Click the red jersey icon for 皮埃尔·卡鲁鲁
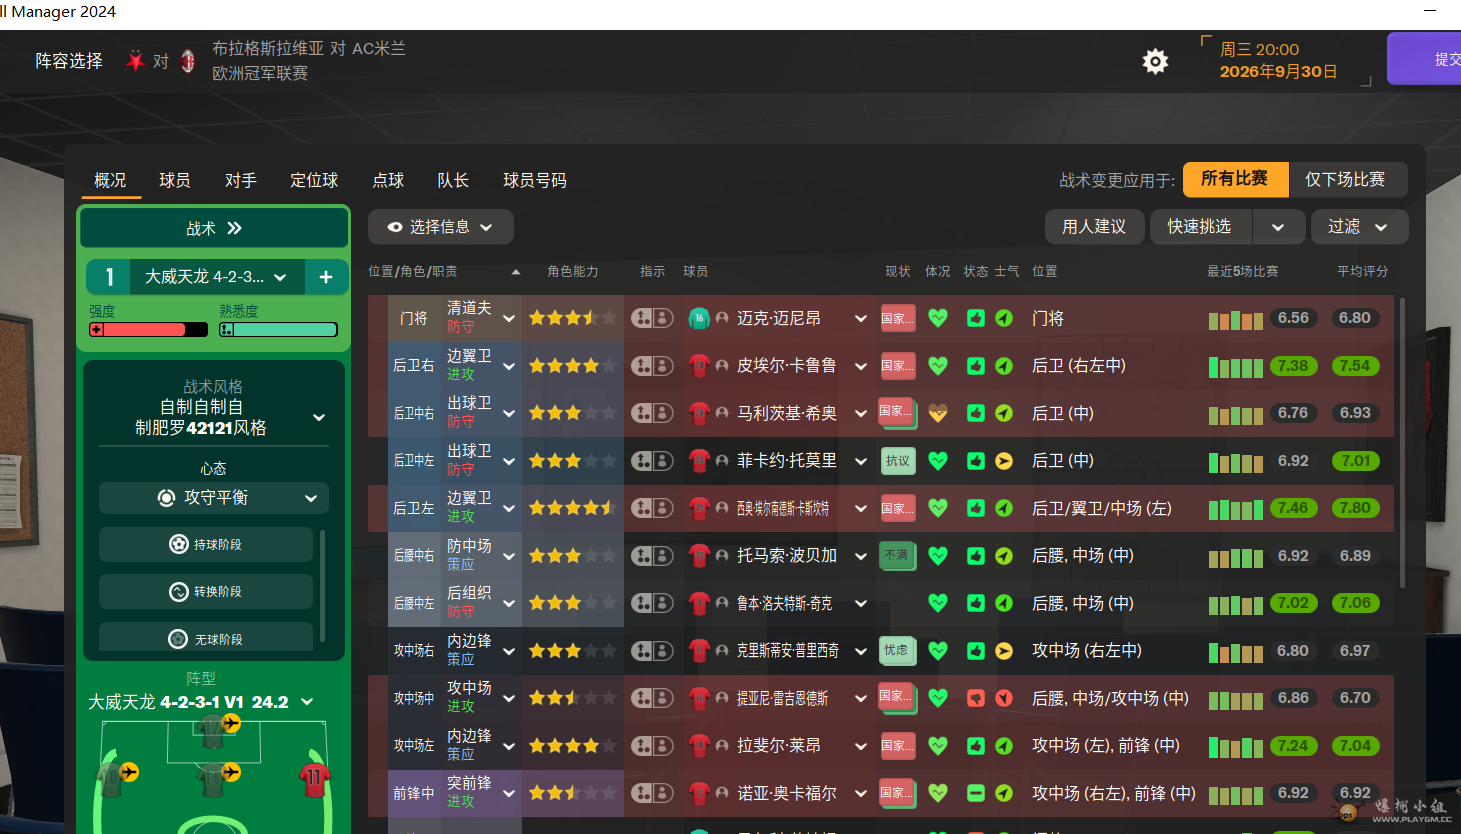 pos(699,366)
